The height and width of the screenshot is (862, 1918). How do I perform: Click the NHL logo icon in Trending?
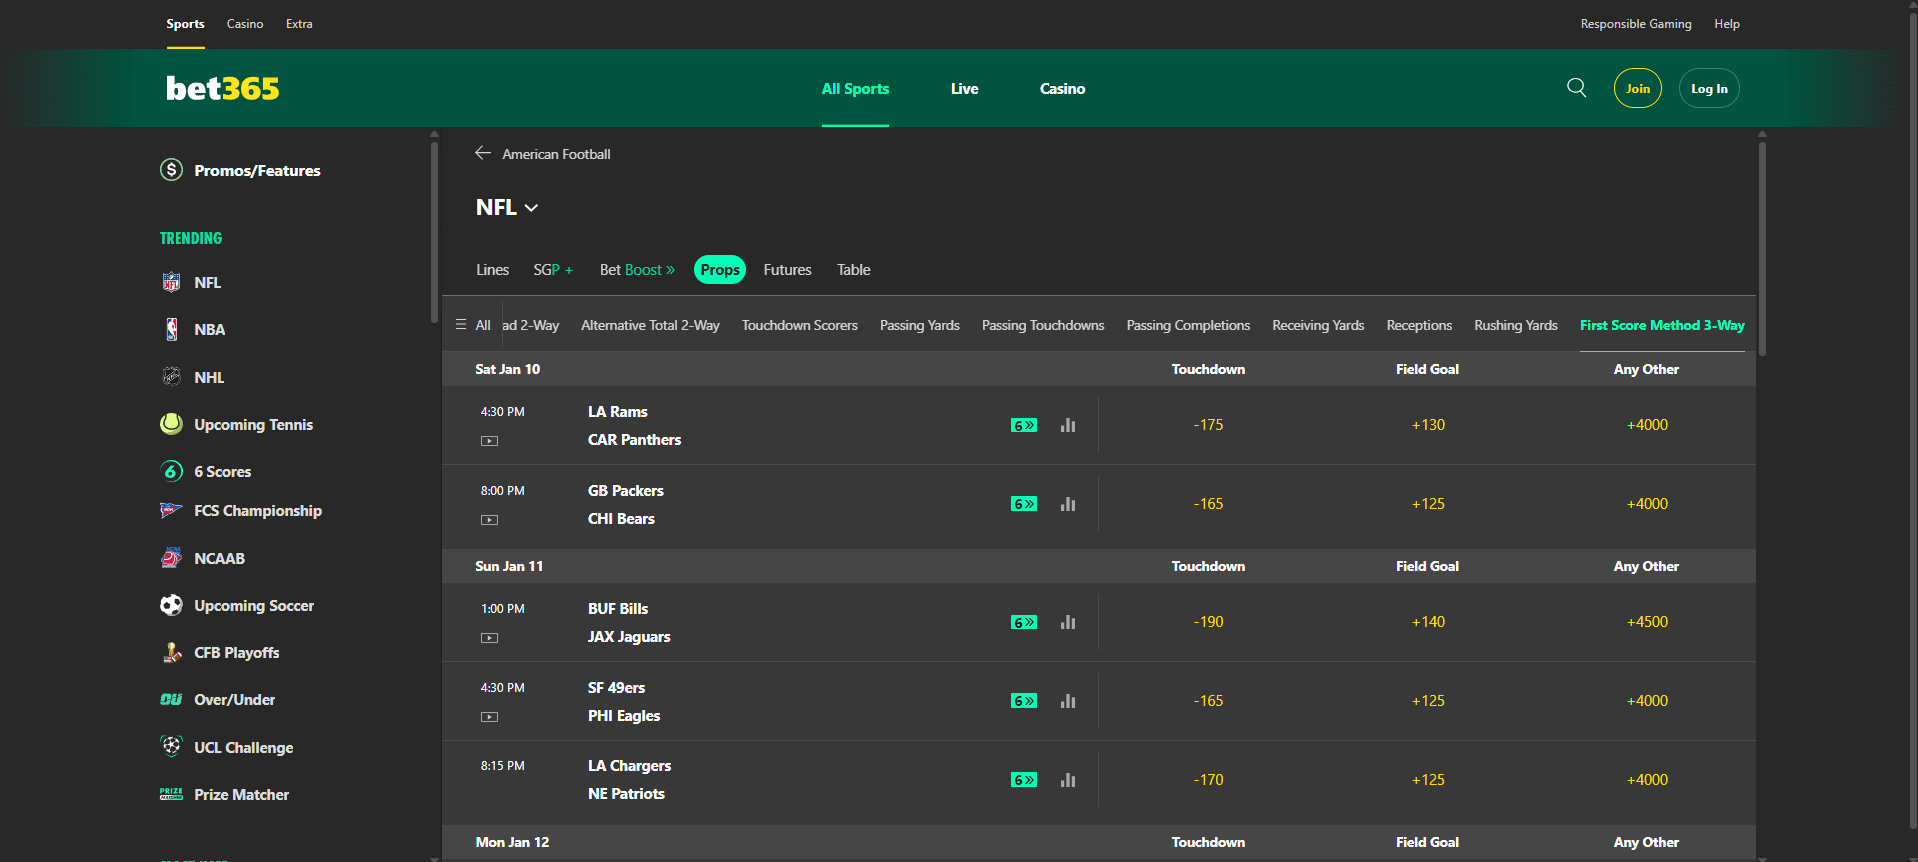coord(171,377)
